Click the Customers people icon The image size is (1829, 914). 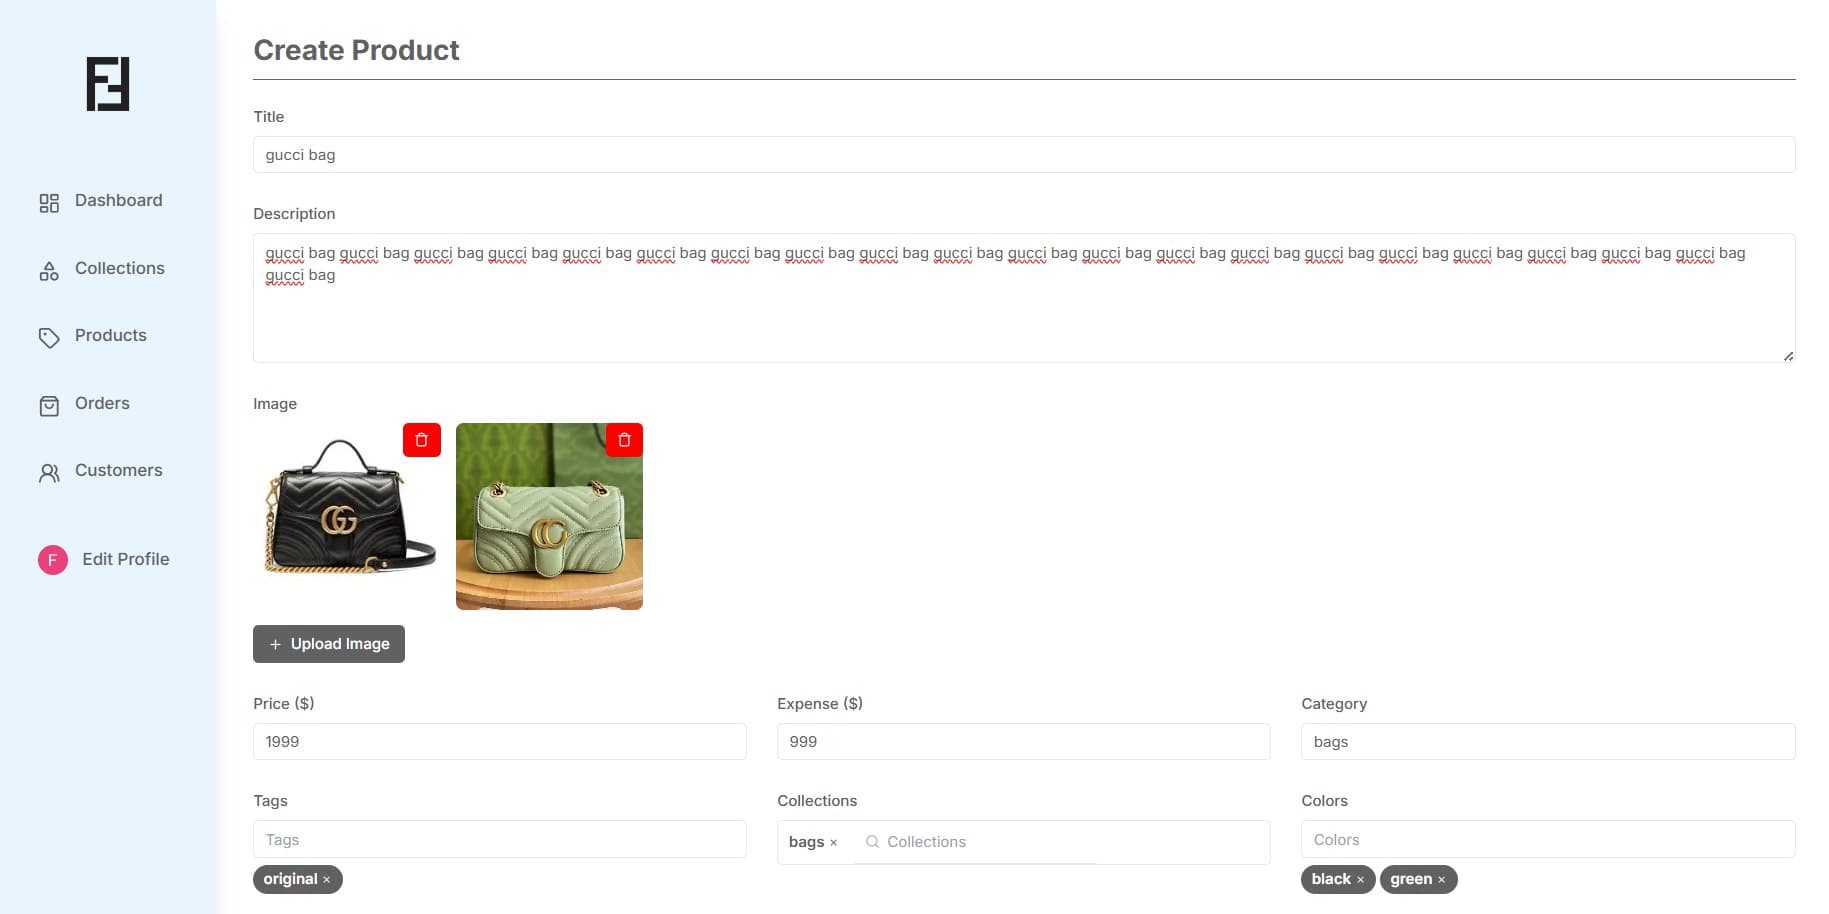(x=49, y=473)
